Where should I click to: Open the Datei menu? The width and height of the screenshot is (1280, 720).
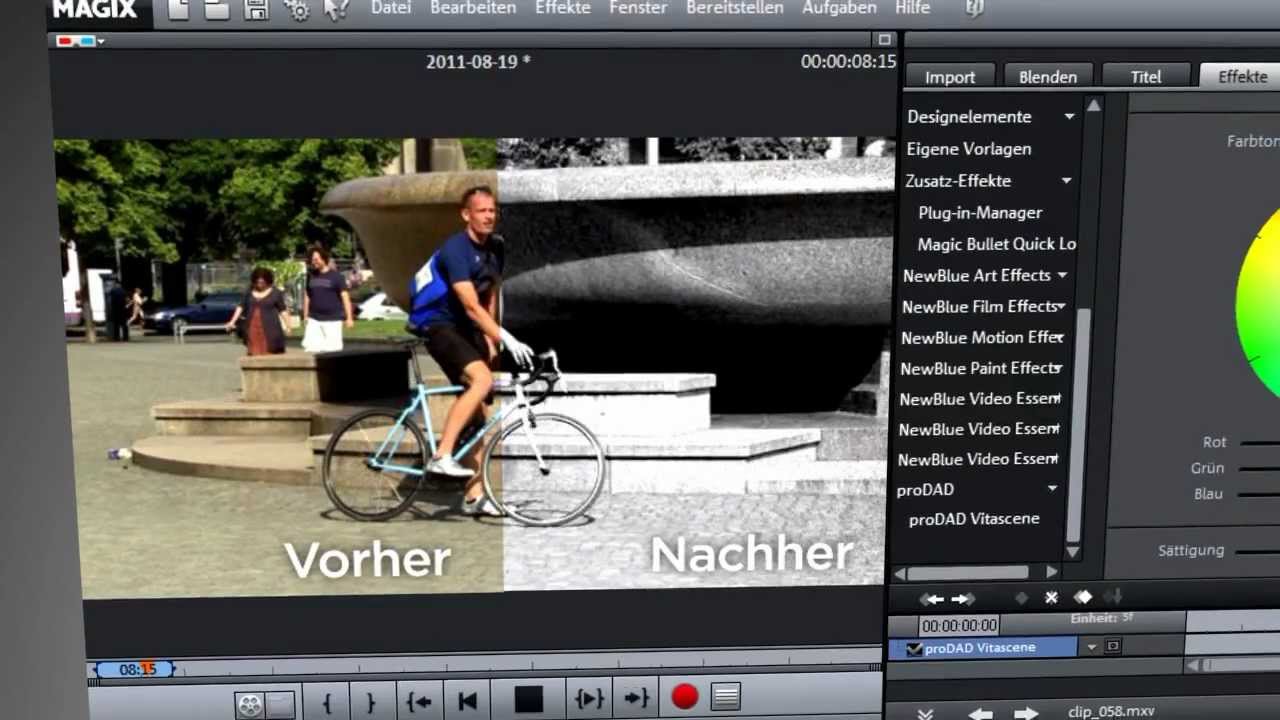coord(390,8)
